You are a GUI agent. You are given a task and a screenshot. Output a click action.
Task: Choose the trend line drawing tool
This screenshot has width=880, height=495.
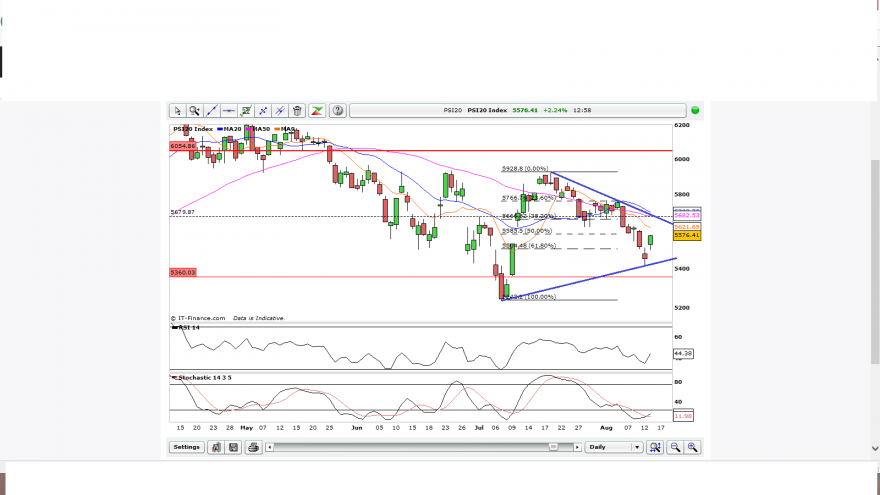pyautogui.click(x=212, y=111)
